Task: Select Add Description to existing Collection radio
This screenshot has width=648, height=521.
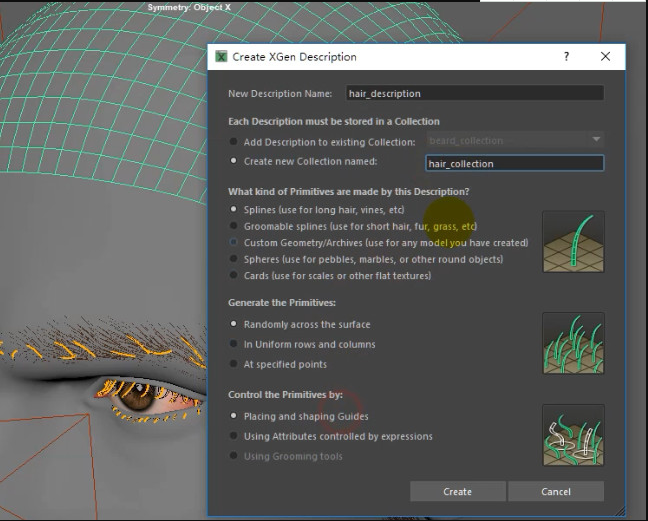Action: coord(233,142)
